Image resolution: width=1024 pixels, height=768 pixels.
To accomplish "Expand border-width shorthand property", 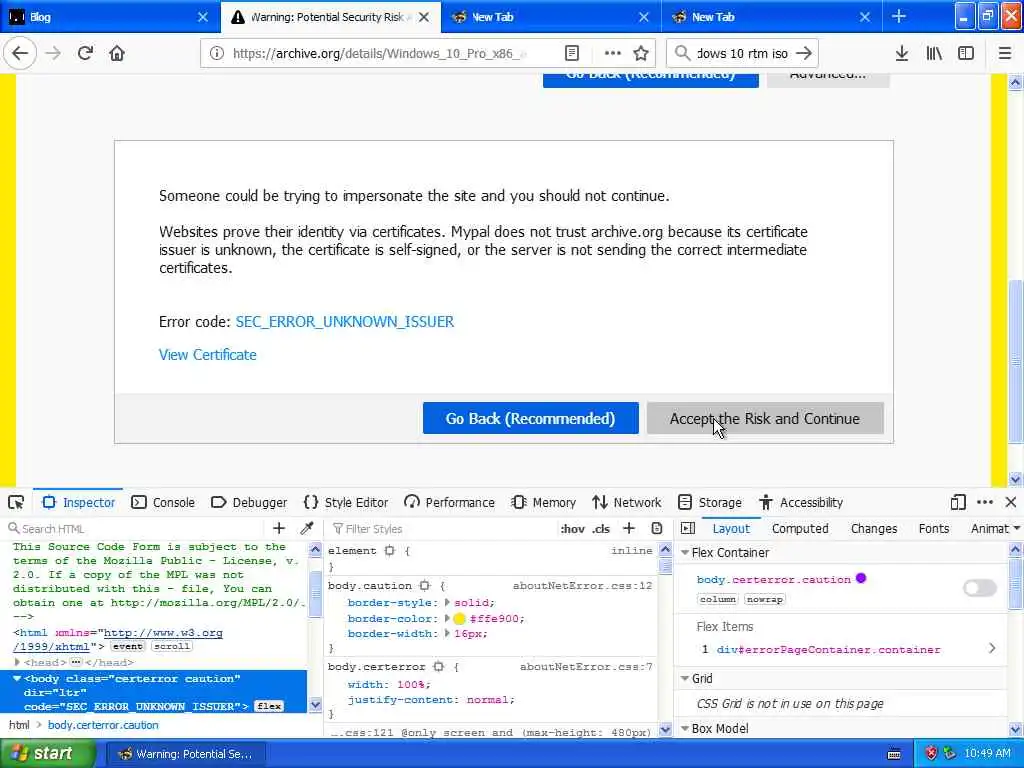I will pyautogui.click(x=447, y=633).
